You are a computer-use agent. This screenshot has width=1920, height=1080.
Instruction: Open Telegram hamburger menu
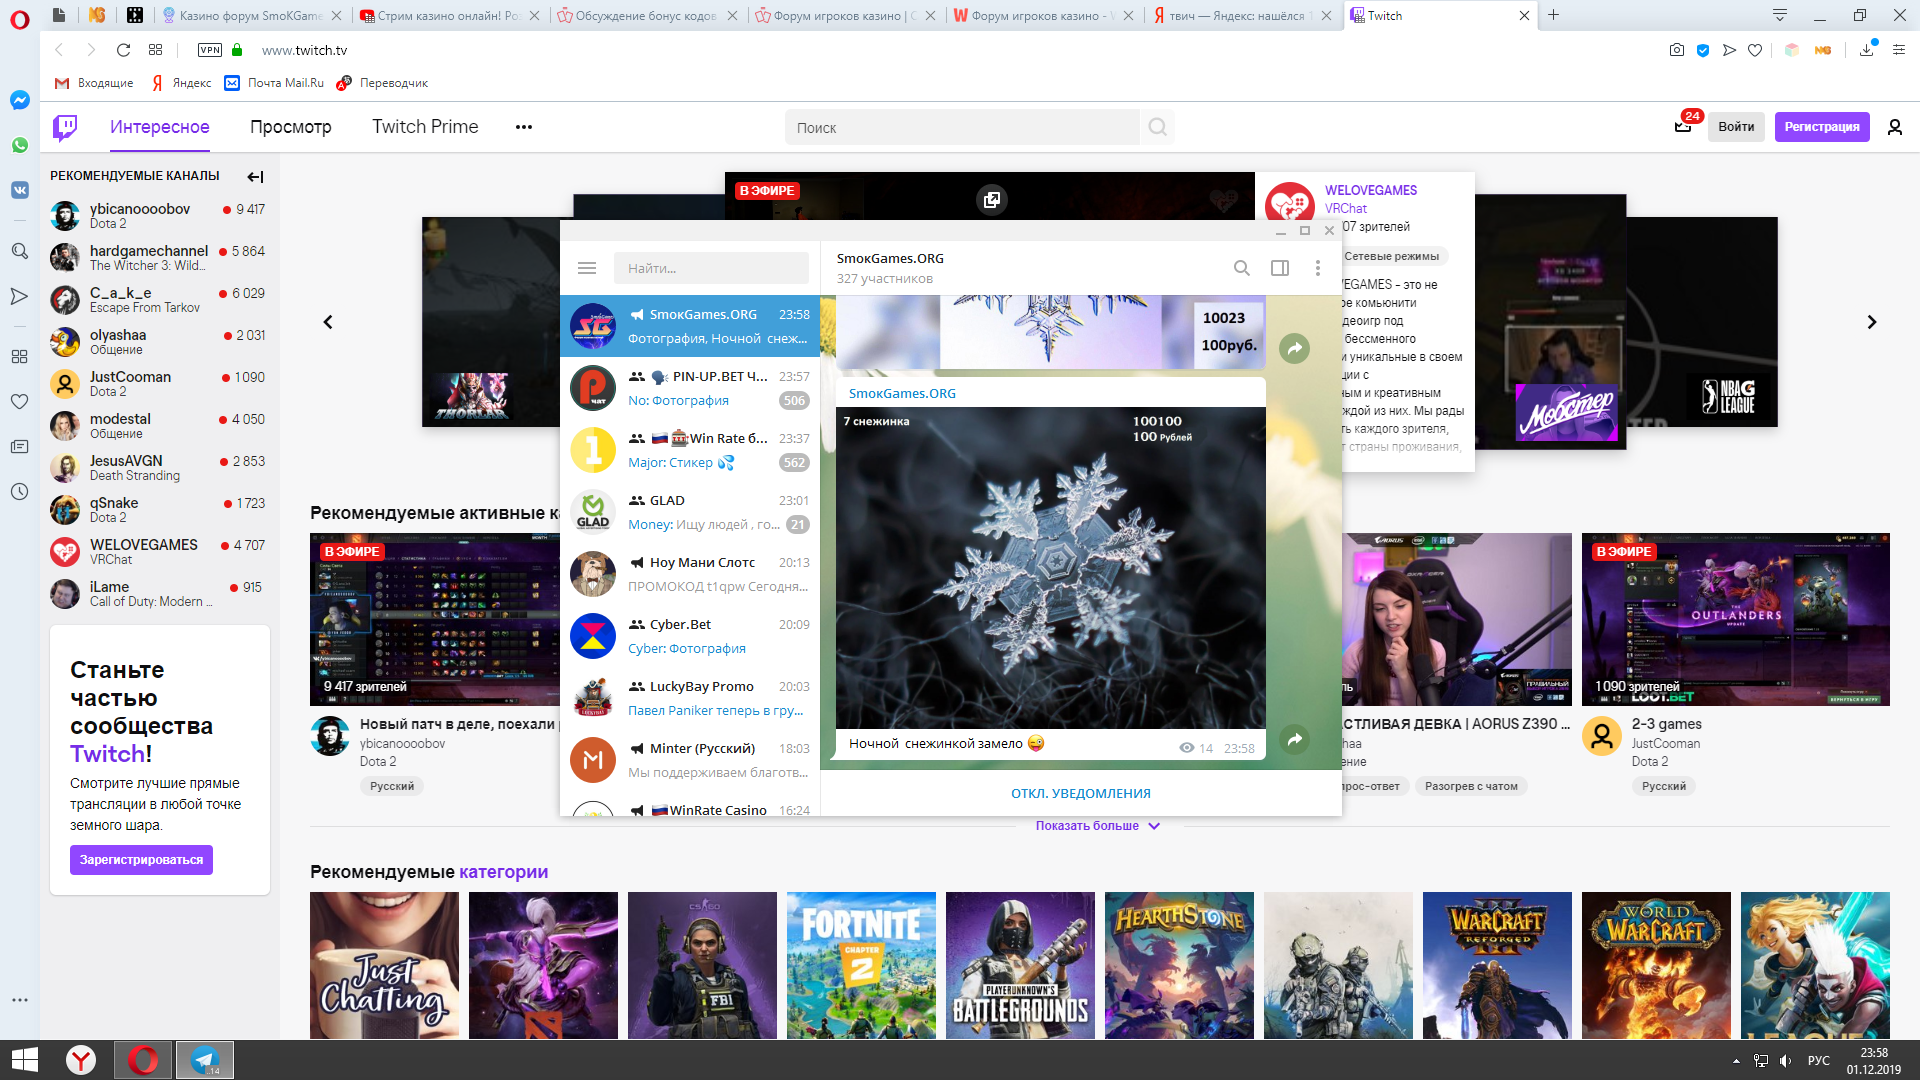click(587, 268)
